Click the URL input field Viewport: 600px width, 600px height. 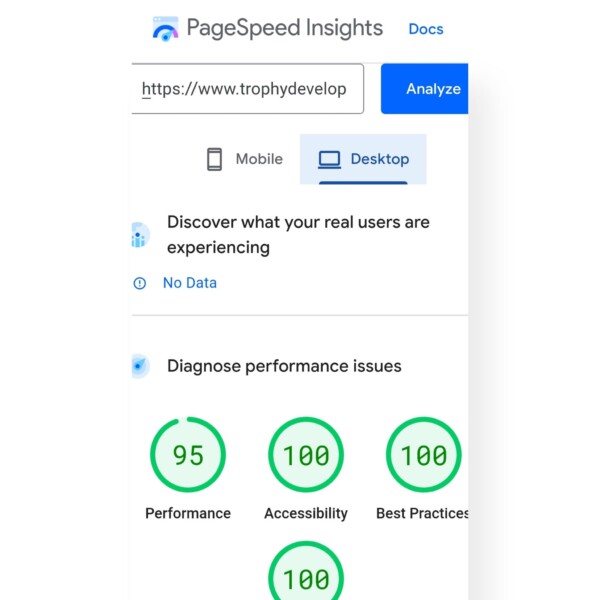(x=247, y=88)
